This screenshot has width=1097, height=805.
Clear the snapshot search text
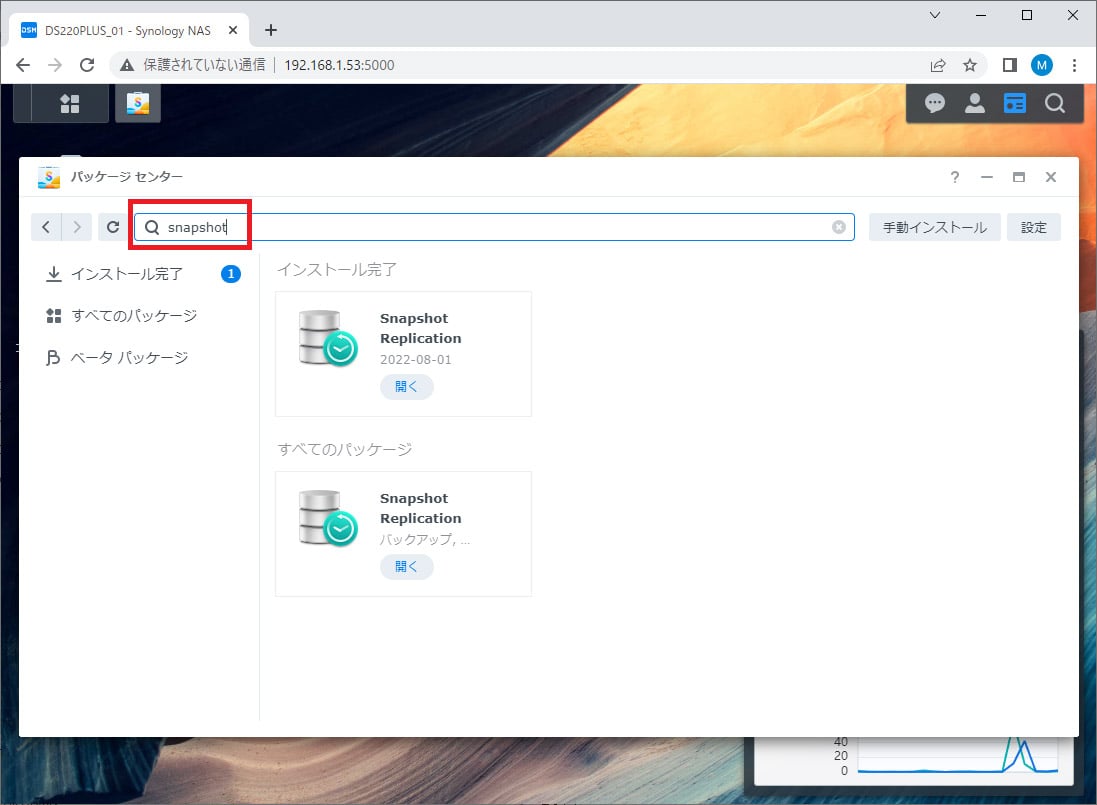coord(839,227)
